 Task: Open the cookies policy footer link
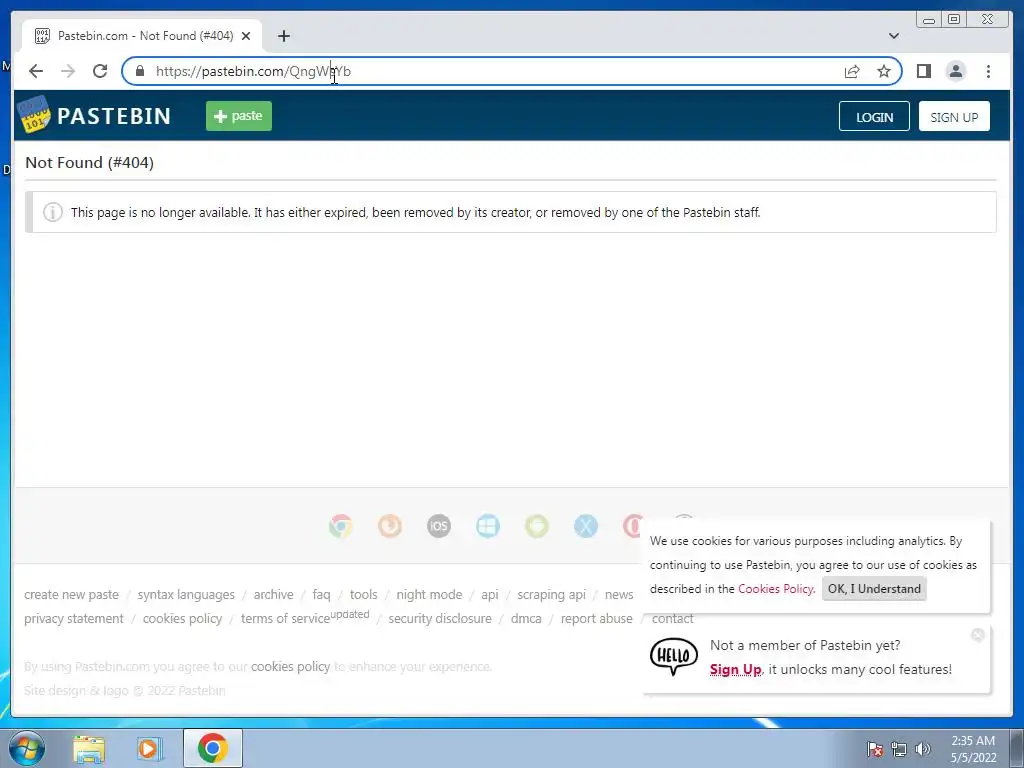[x=182, y=618]
